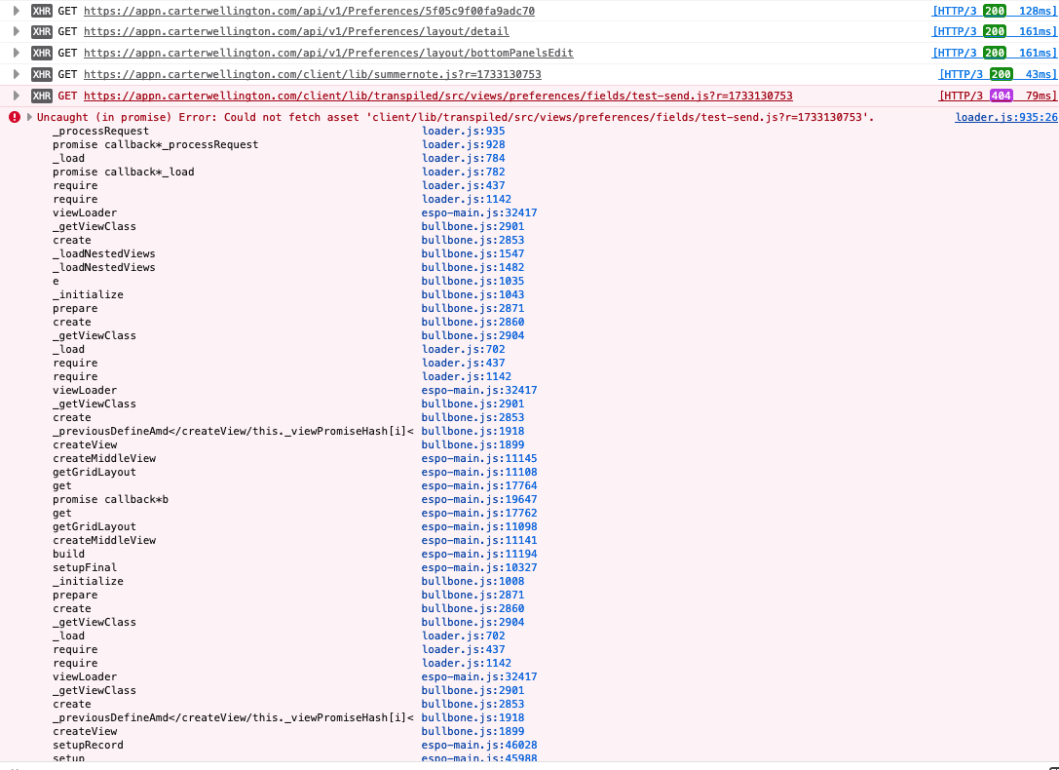Viewport: 1059px width, 770px height.
Task: Open the espo-main.js:11145 stack frame link
Action: click(x=479, y=458)
